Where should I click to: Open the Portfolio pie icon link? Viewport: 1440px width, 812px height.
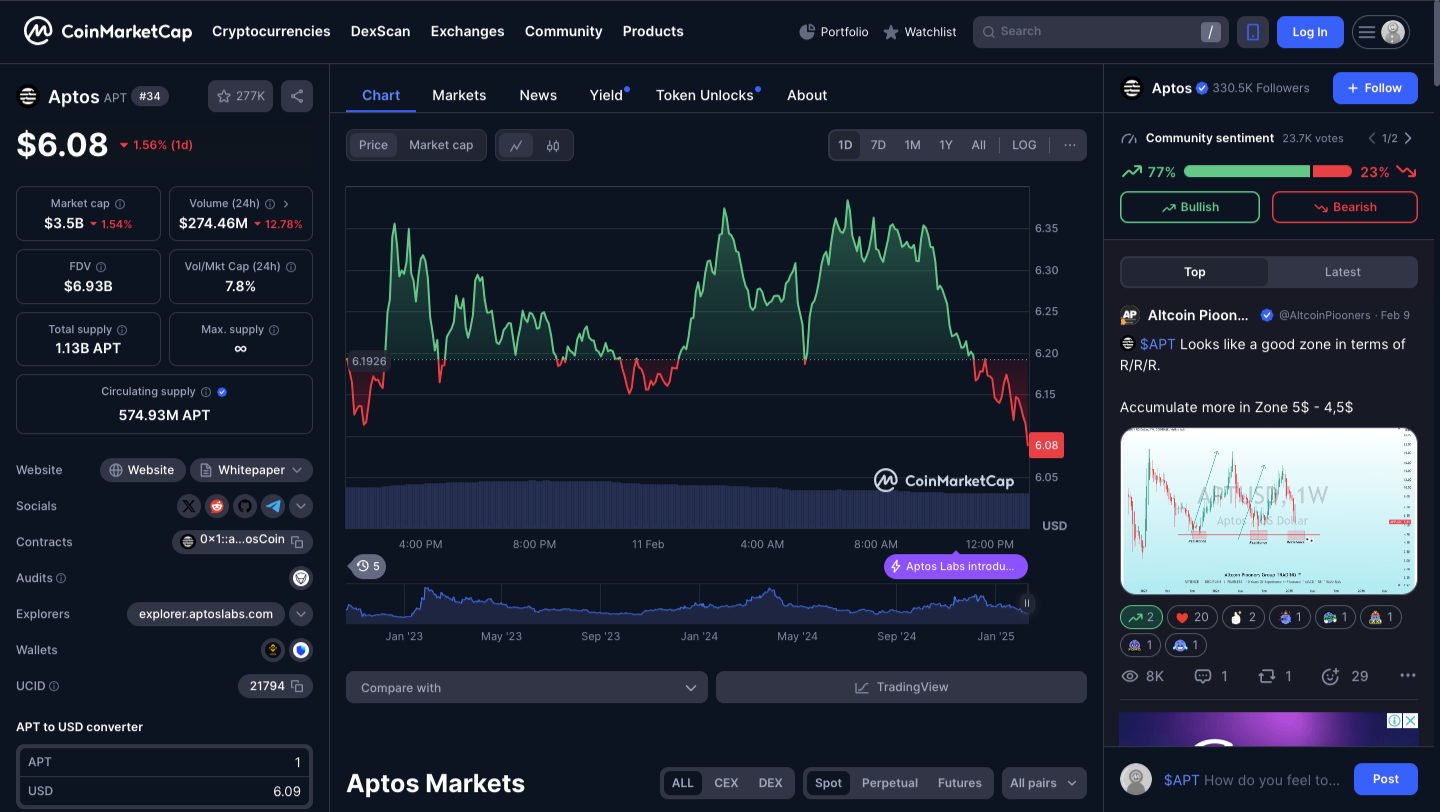(x=833, y=32)
